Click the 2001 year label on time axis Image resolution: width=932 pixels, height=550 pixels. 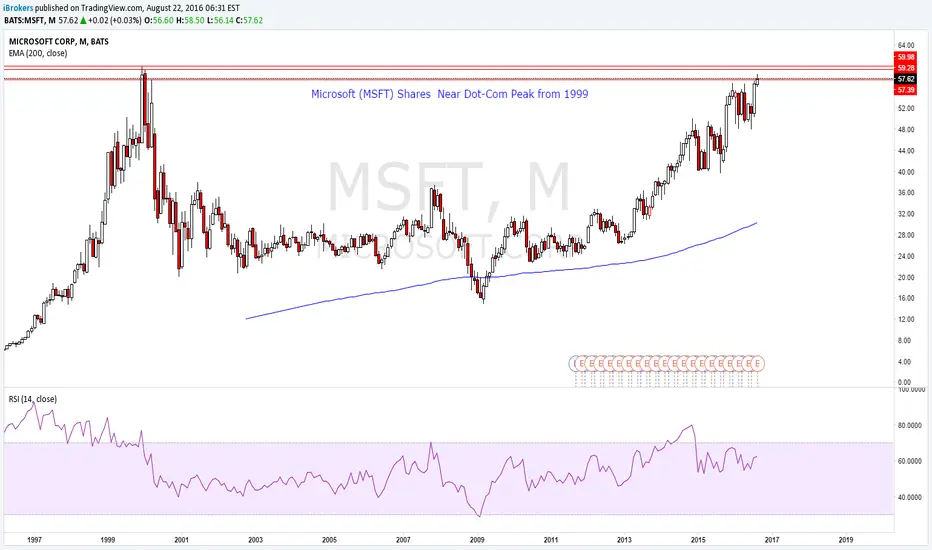click(x=181, y=540)
